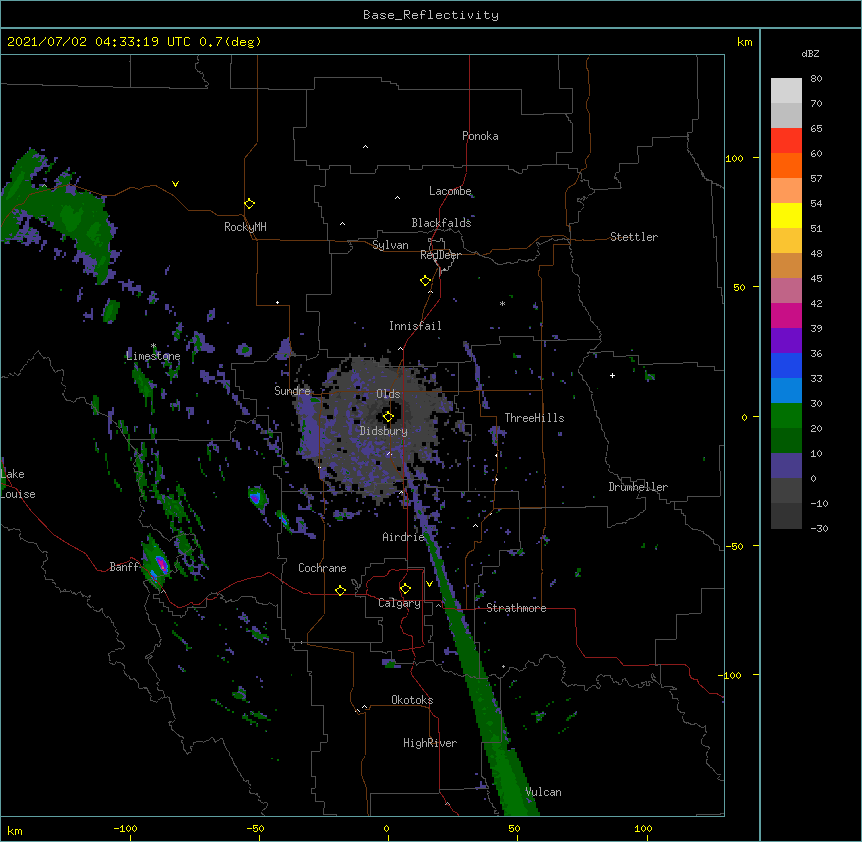Click the km unit label at top right

[x=744, y=42]
